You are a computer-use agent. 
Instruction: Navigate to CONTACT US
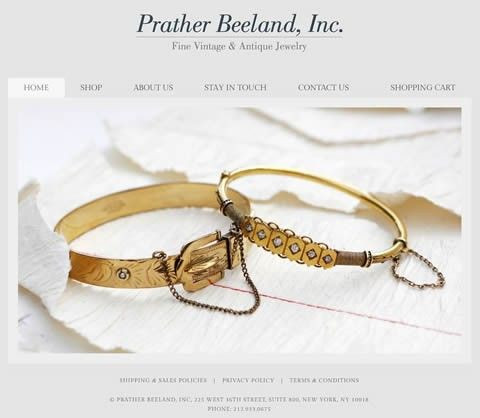tap(323, 88)
